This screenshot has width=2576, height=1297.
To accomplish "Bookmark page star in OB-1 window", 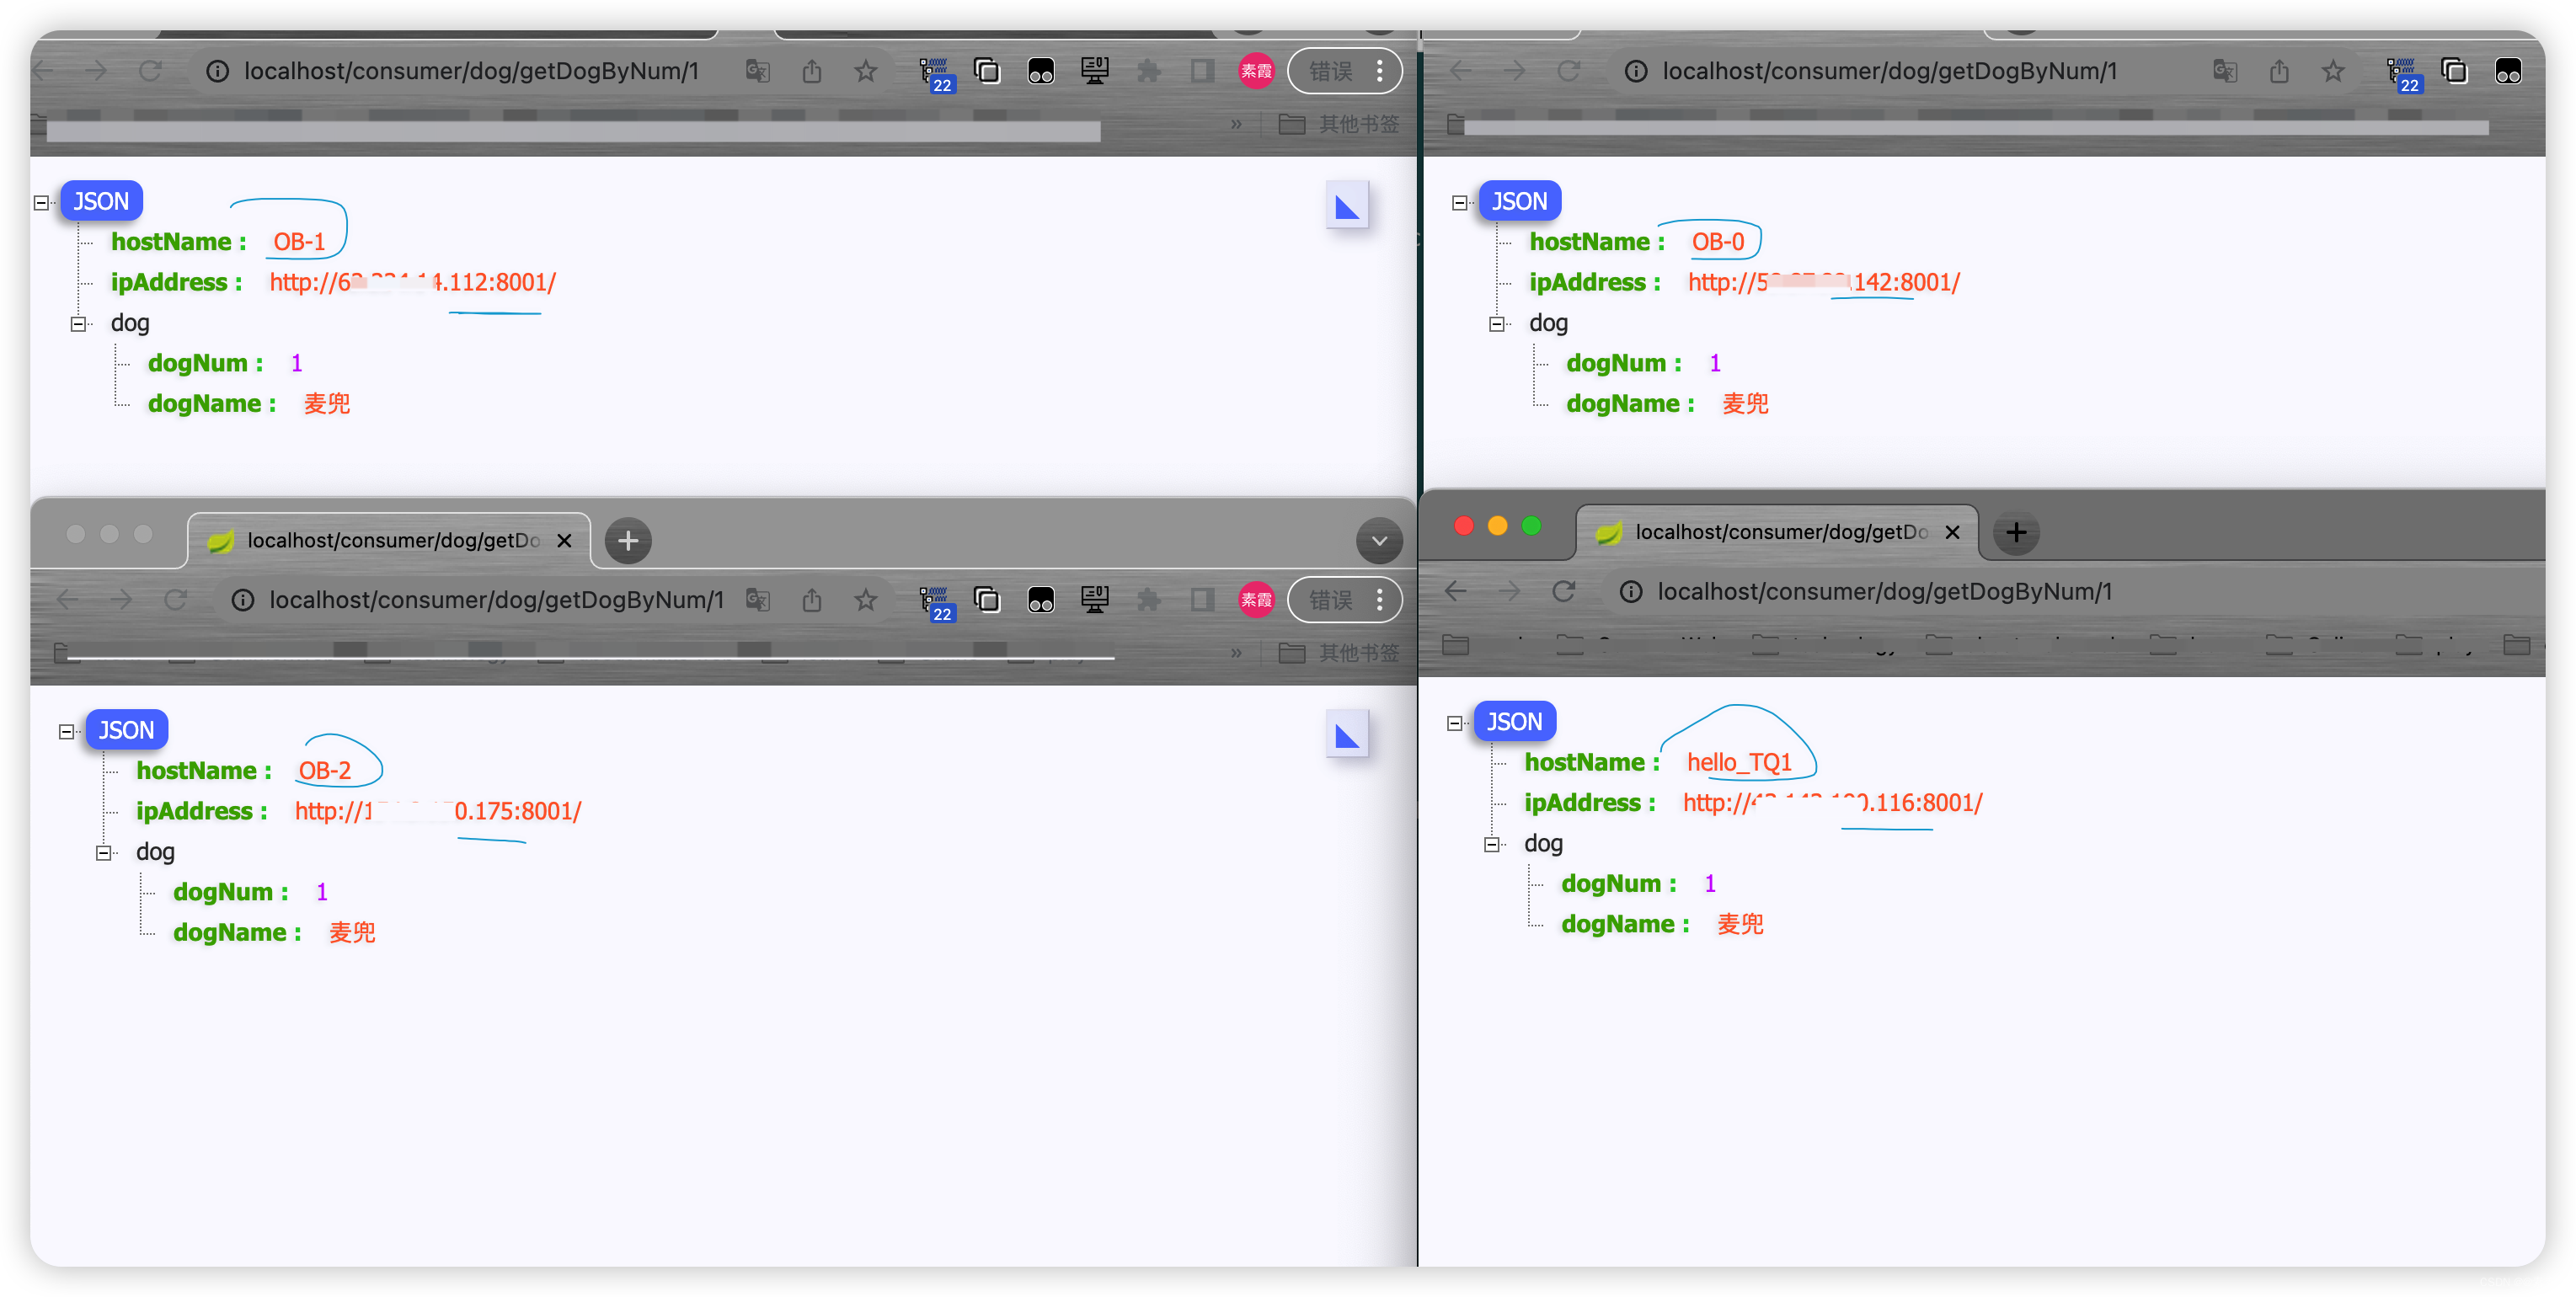I will coord(866,71).
